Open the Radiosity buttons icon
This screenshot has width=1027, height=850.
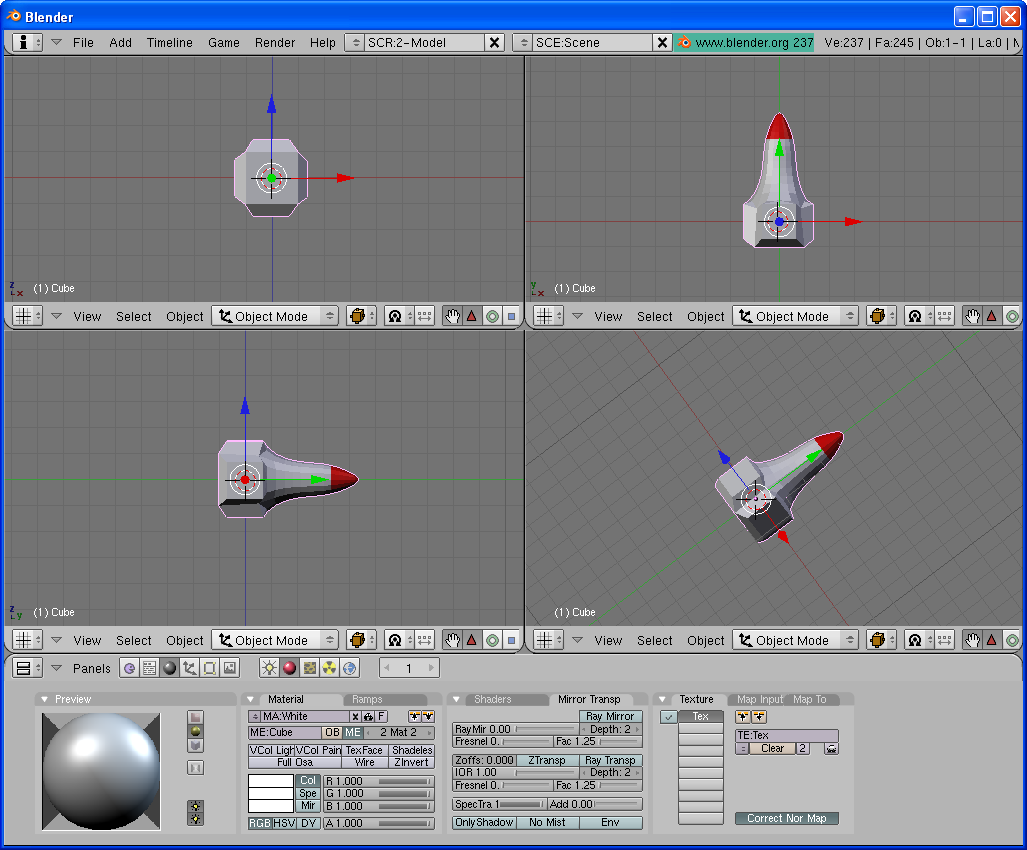point(330,668)
